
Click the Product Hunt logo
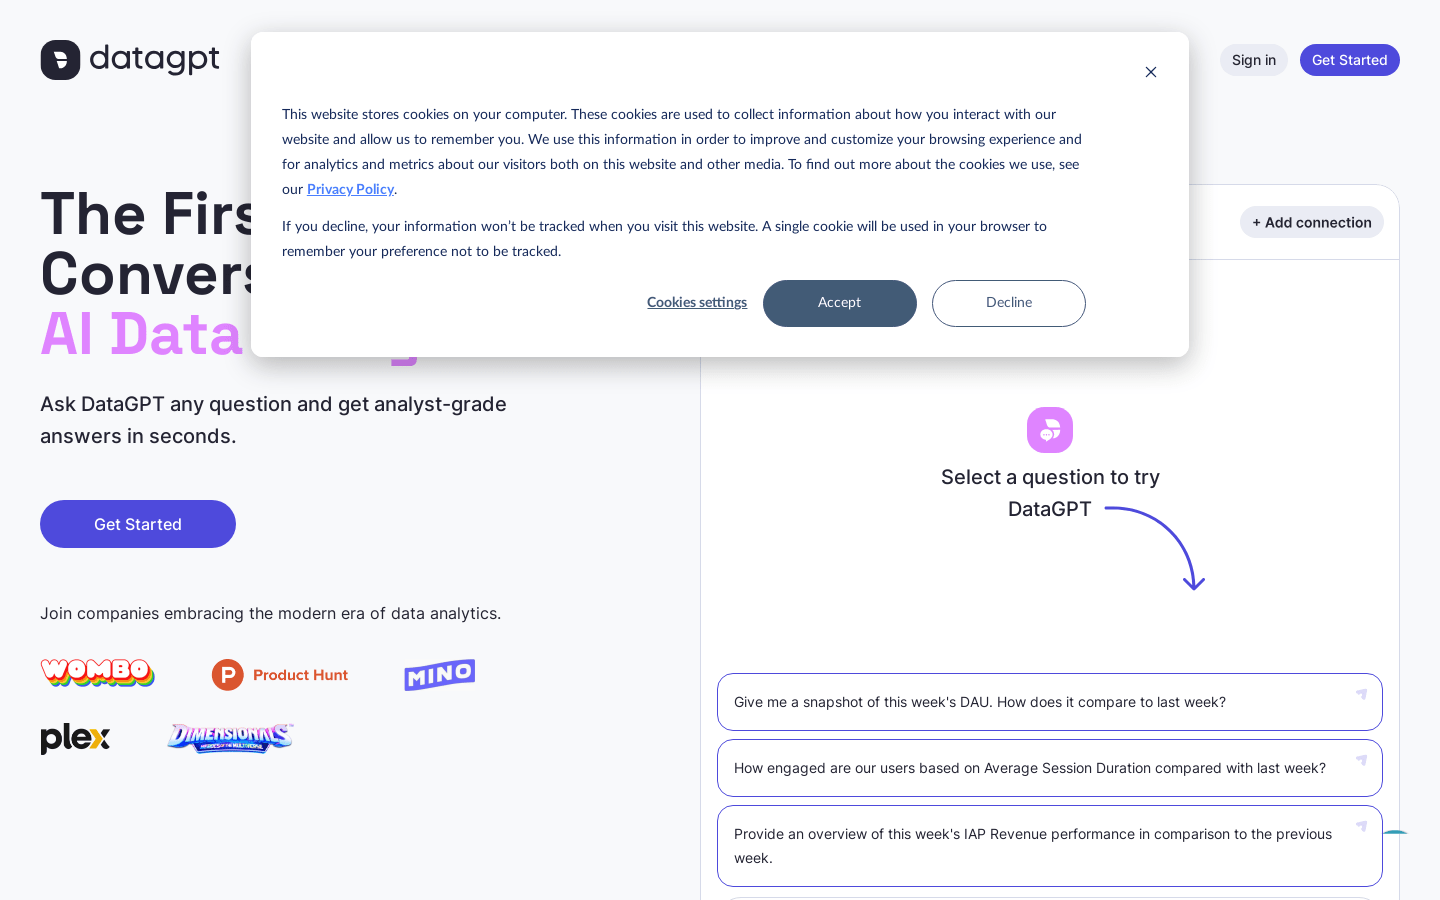[x=280, y=675]
